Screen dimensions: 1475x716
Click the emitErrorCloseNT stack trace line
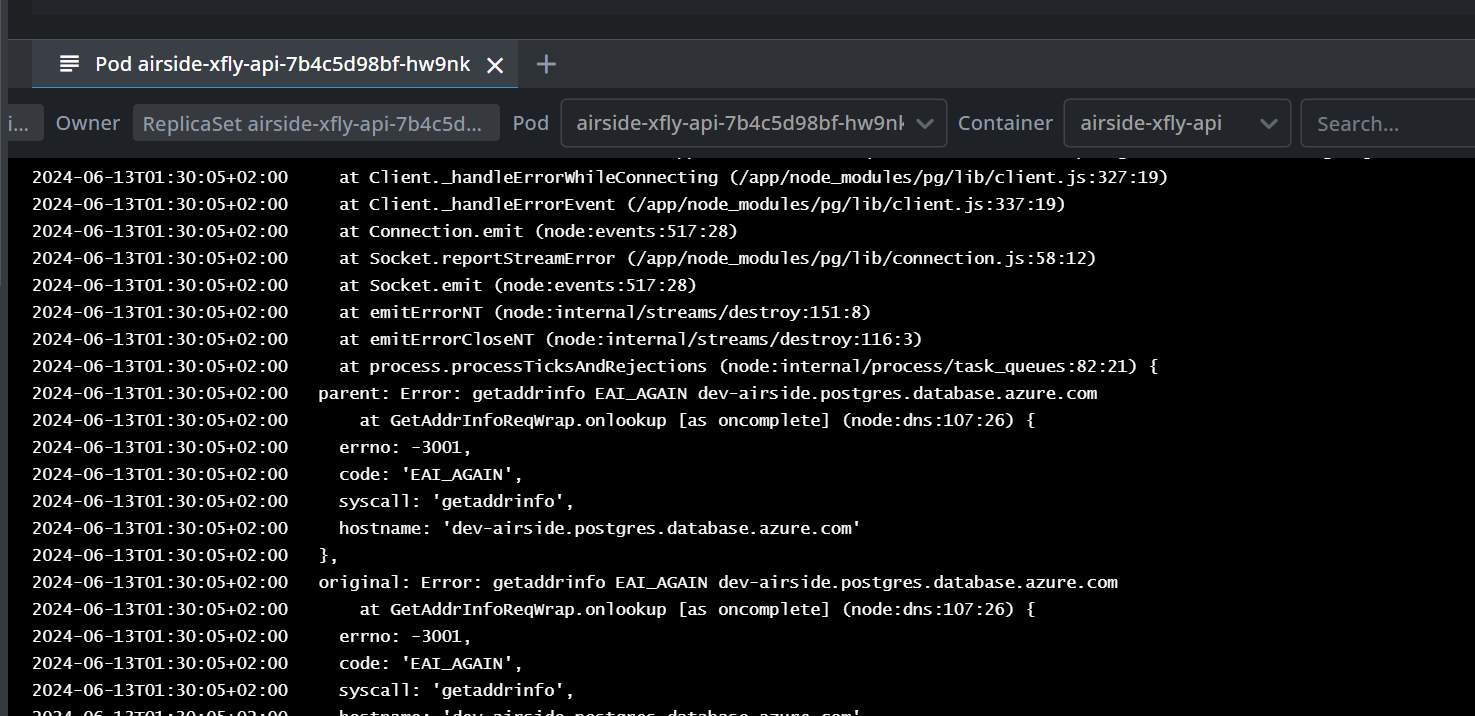click(x=477, y=339)
